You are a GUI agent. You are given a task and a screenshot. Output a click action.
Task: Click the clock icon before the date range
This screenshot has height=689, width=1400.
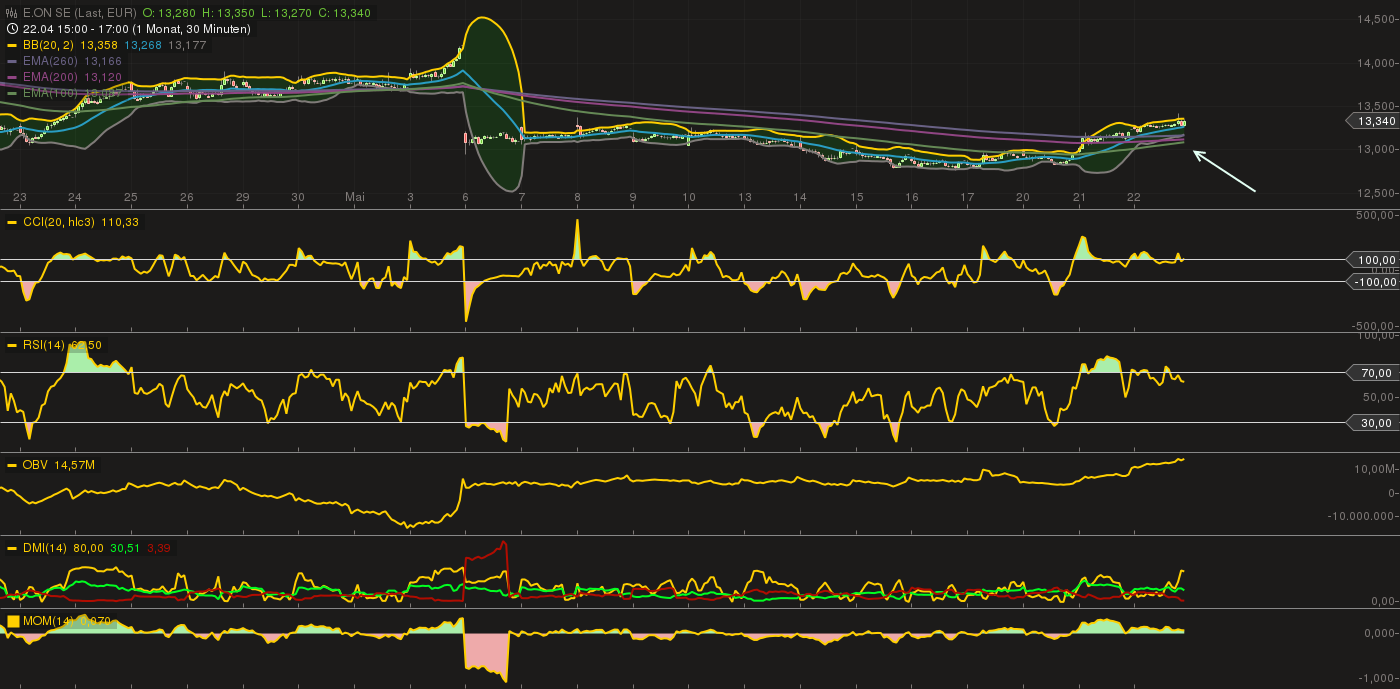(11, 29)
